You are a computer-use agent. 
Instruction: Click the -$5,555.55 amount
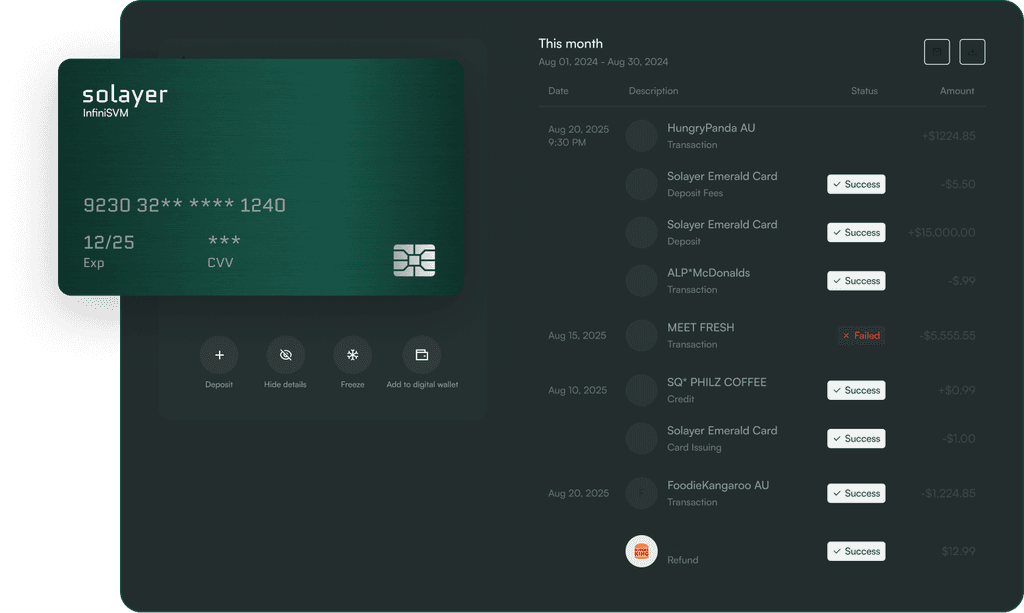point(947,336)
